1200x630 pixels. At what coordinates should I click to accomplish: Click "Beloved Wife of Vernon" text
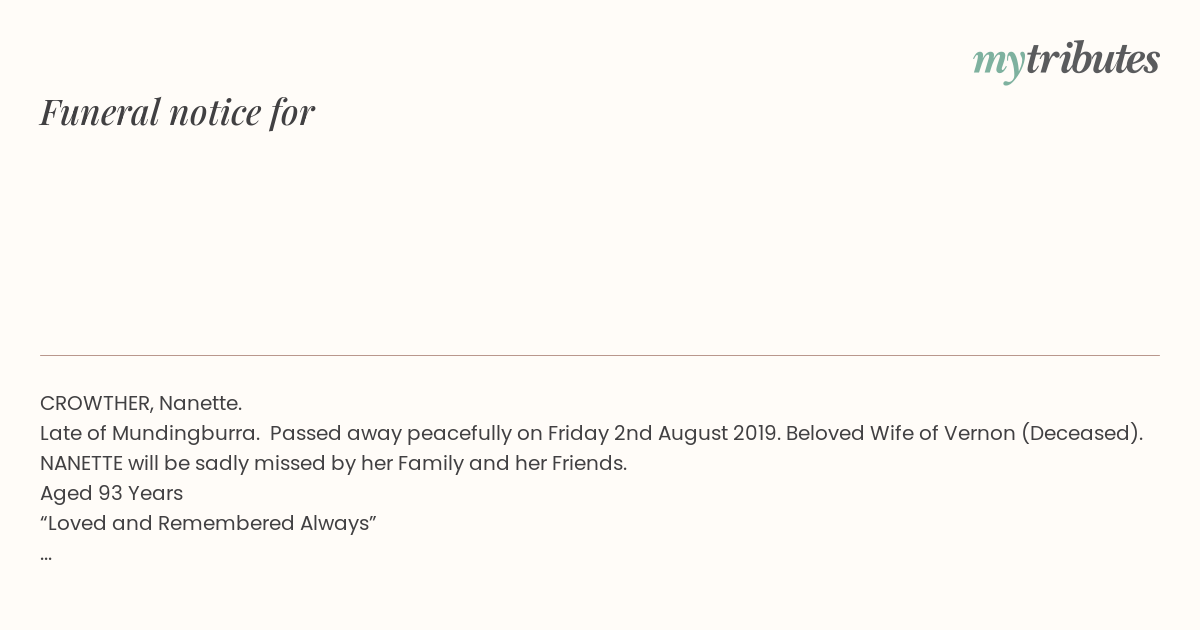point(900,433)
